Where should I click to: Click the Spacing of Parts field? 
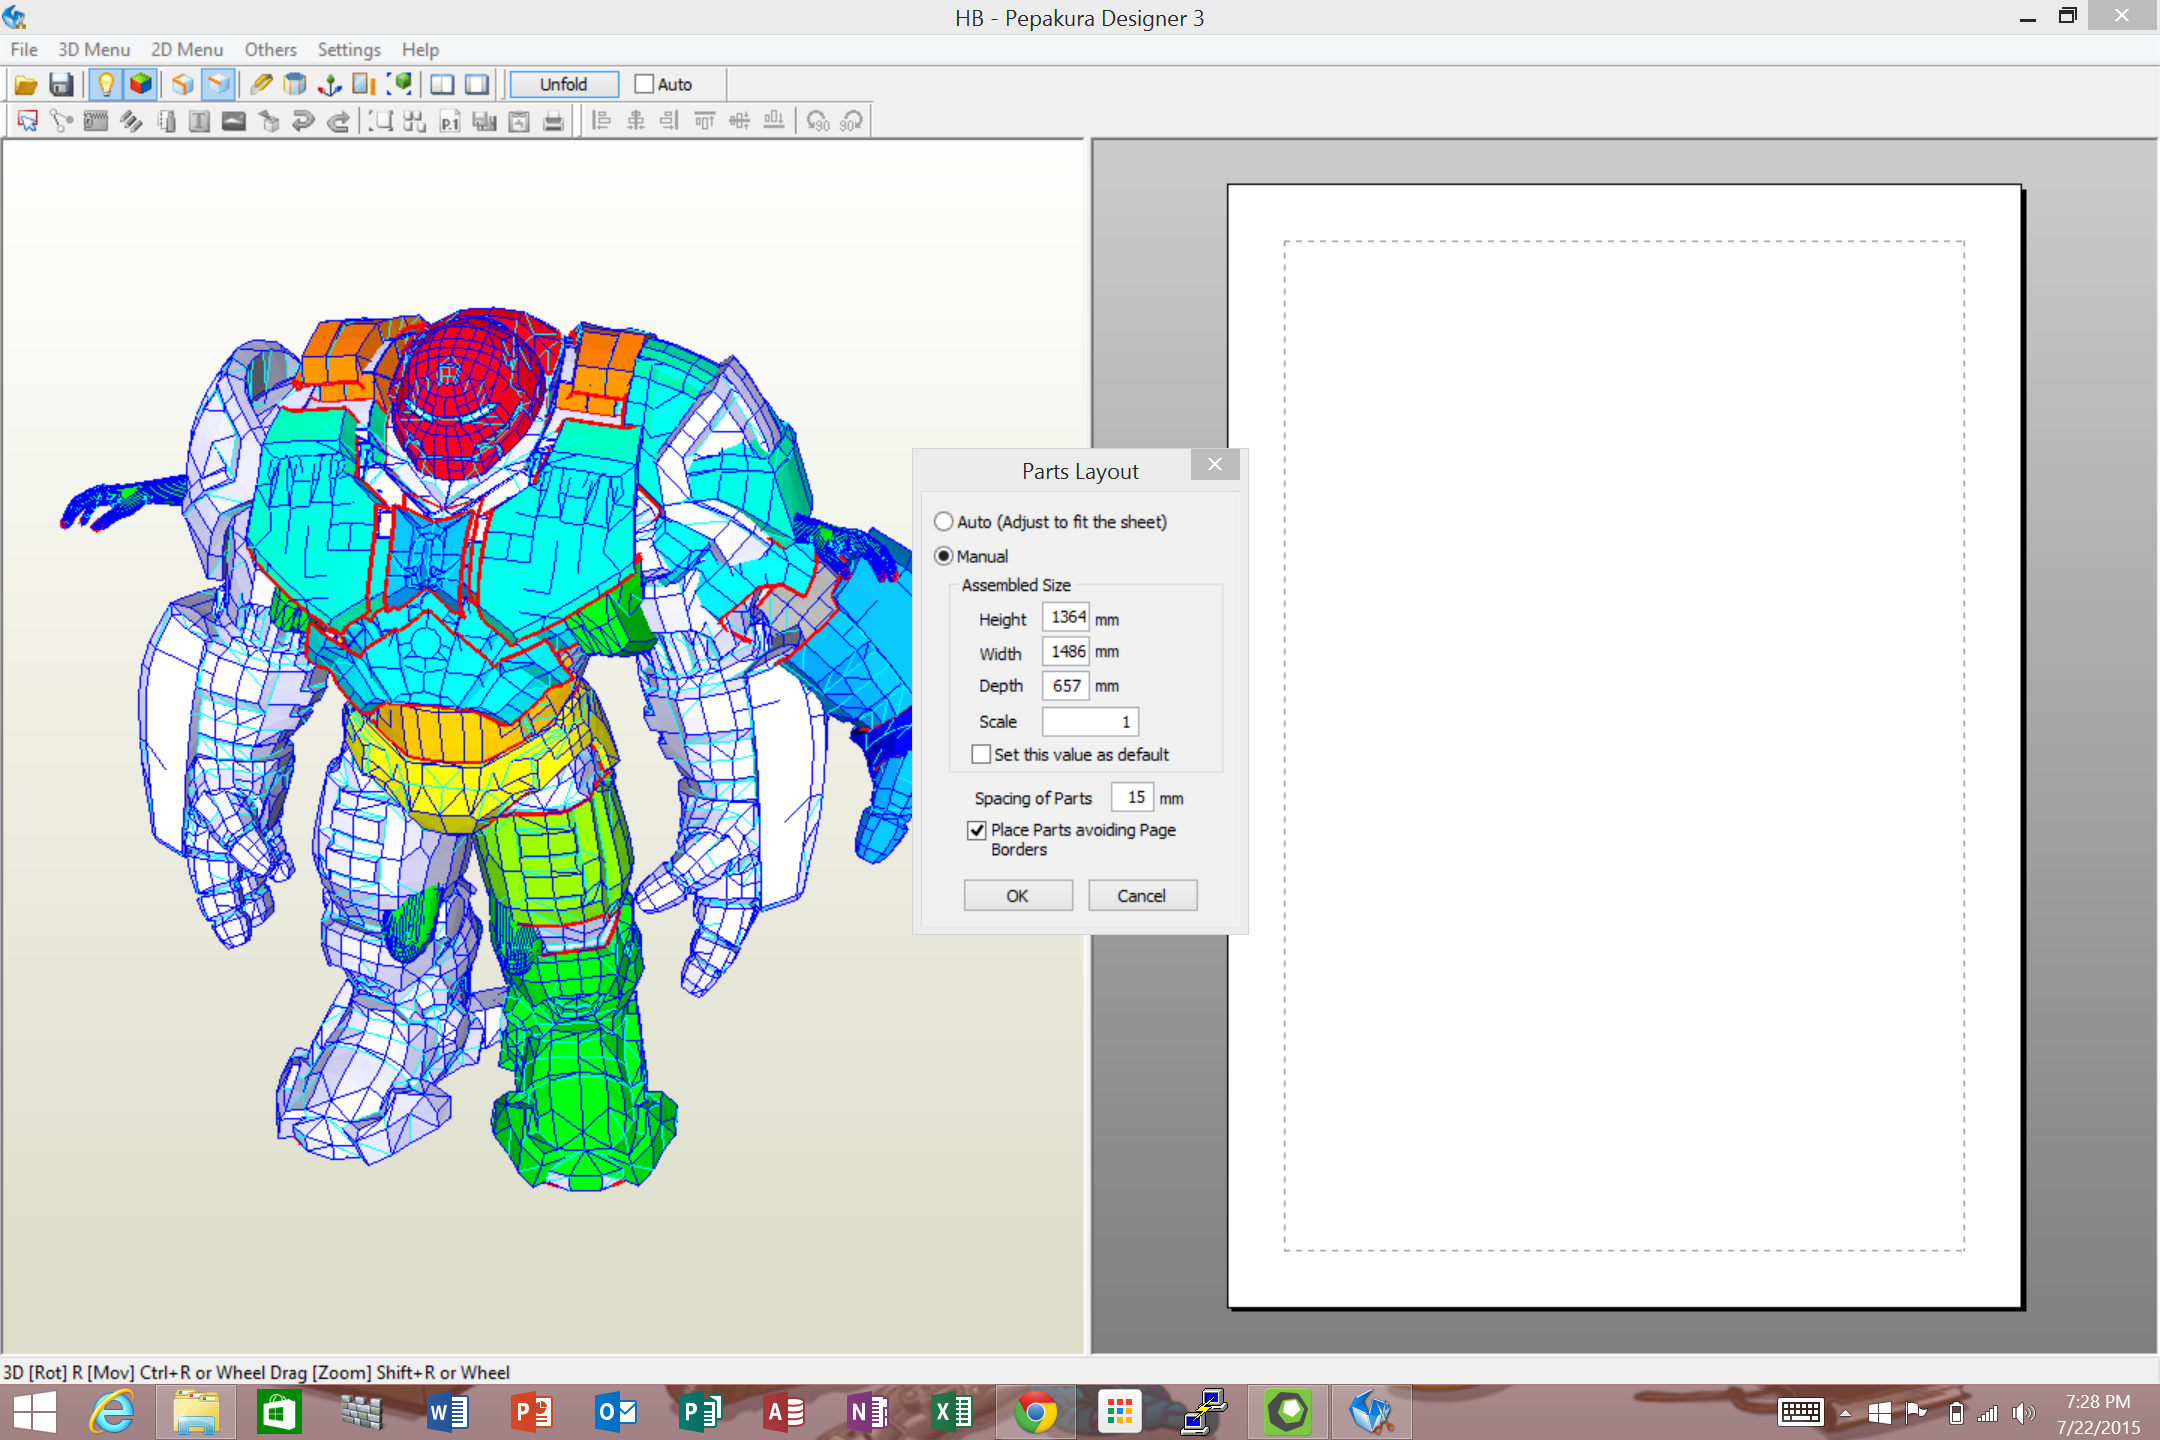[x=1132, y=797]
